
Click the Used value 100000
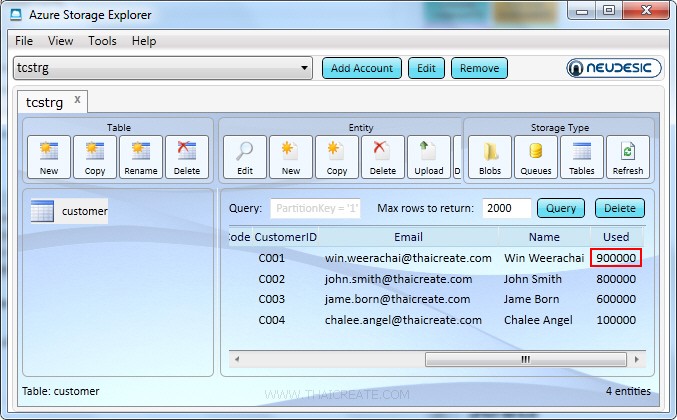616,320
